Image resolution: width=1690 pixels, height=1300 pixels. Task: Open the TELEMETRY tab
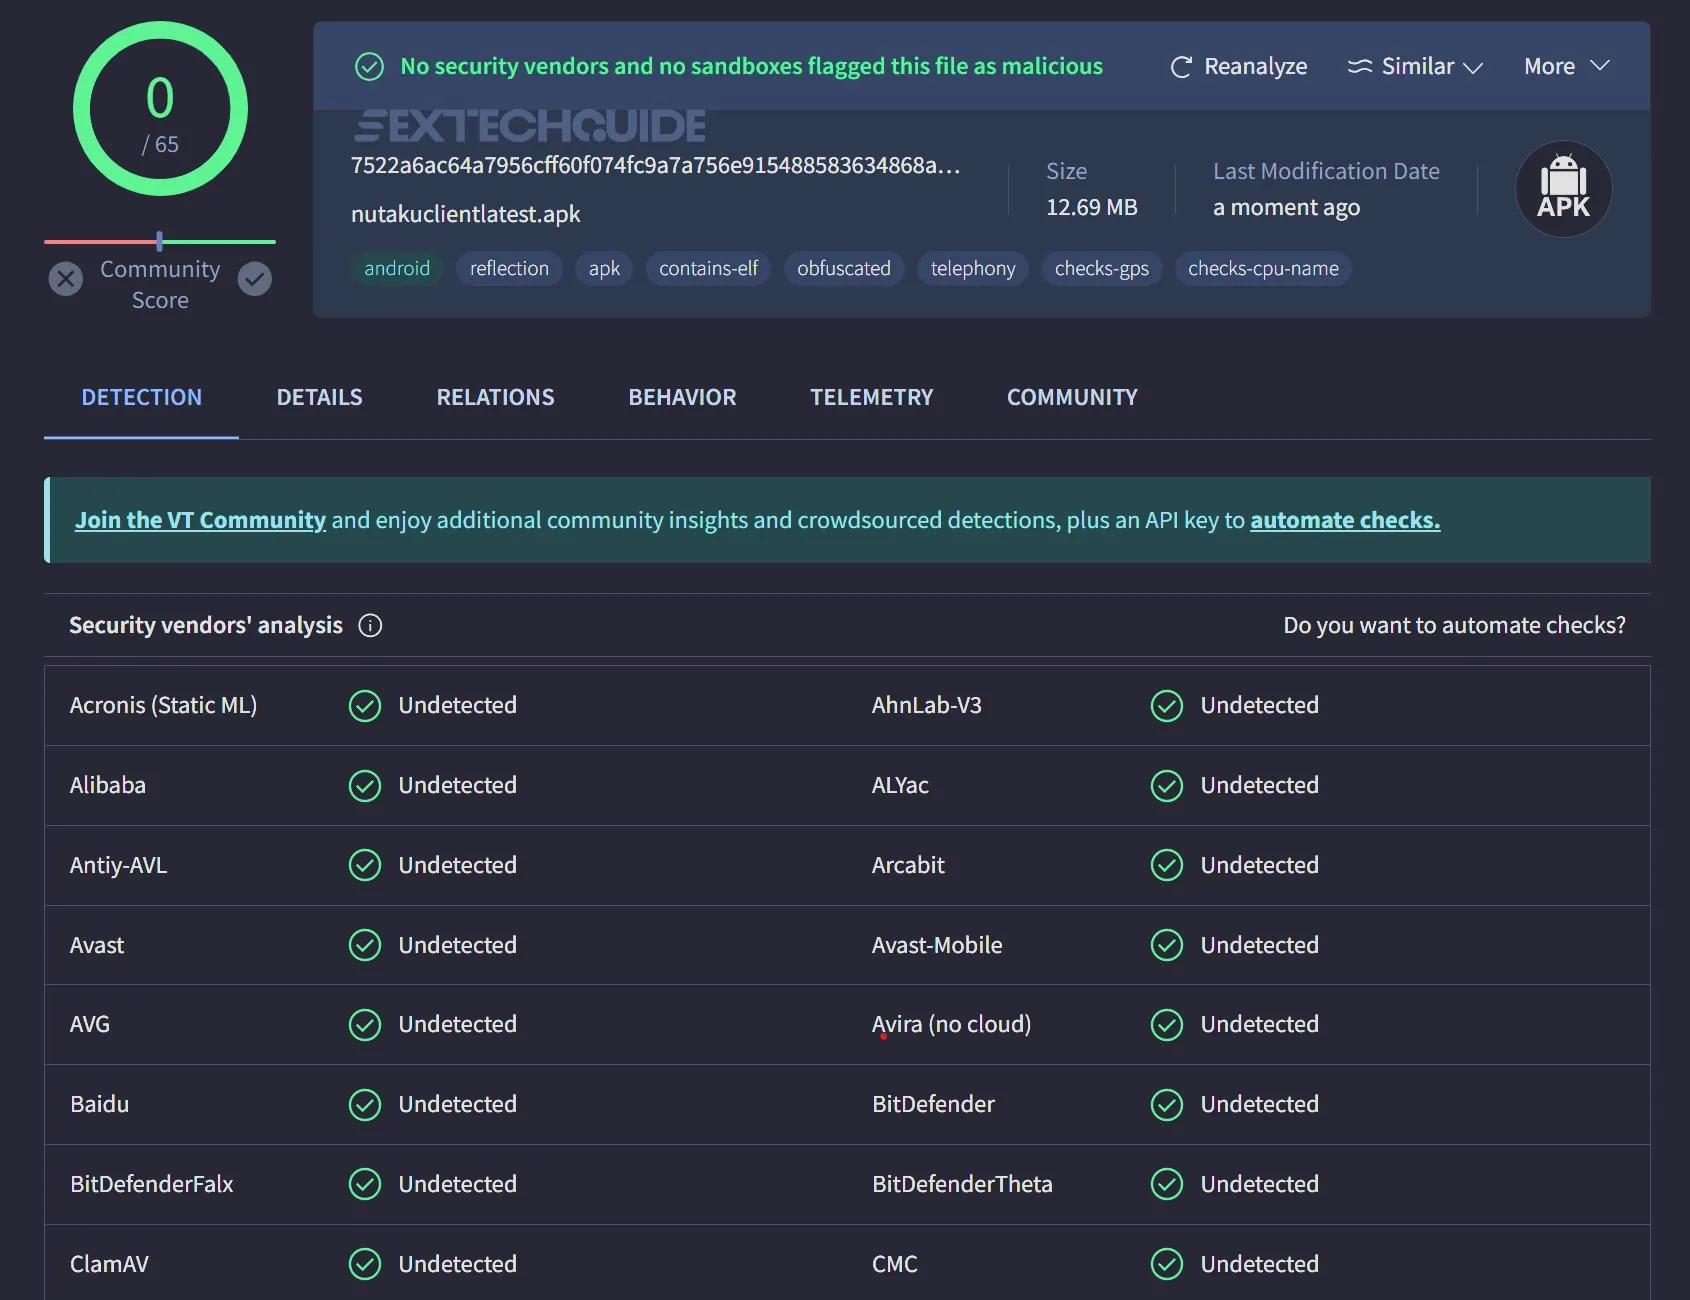click(x=871, y=397)
